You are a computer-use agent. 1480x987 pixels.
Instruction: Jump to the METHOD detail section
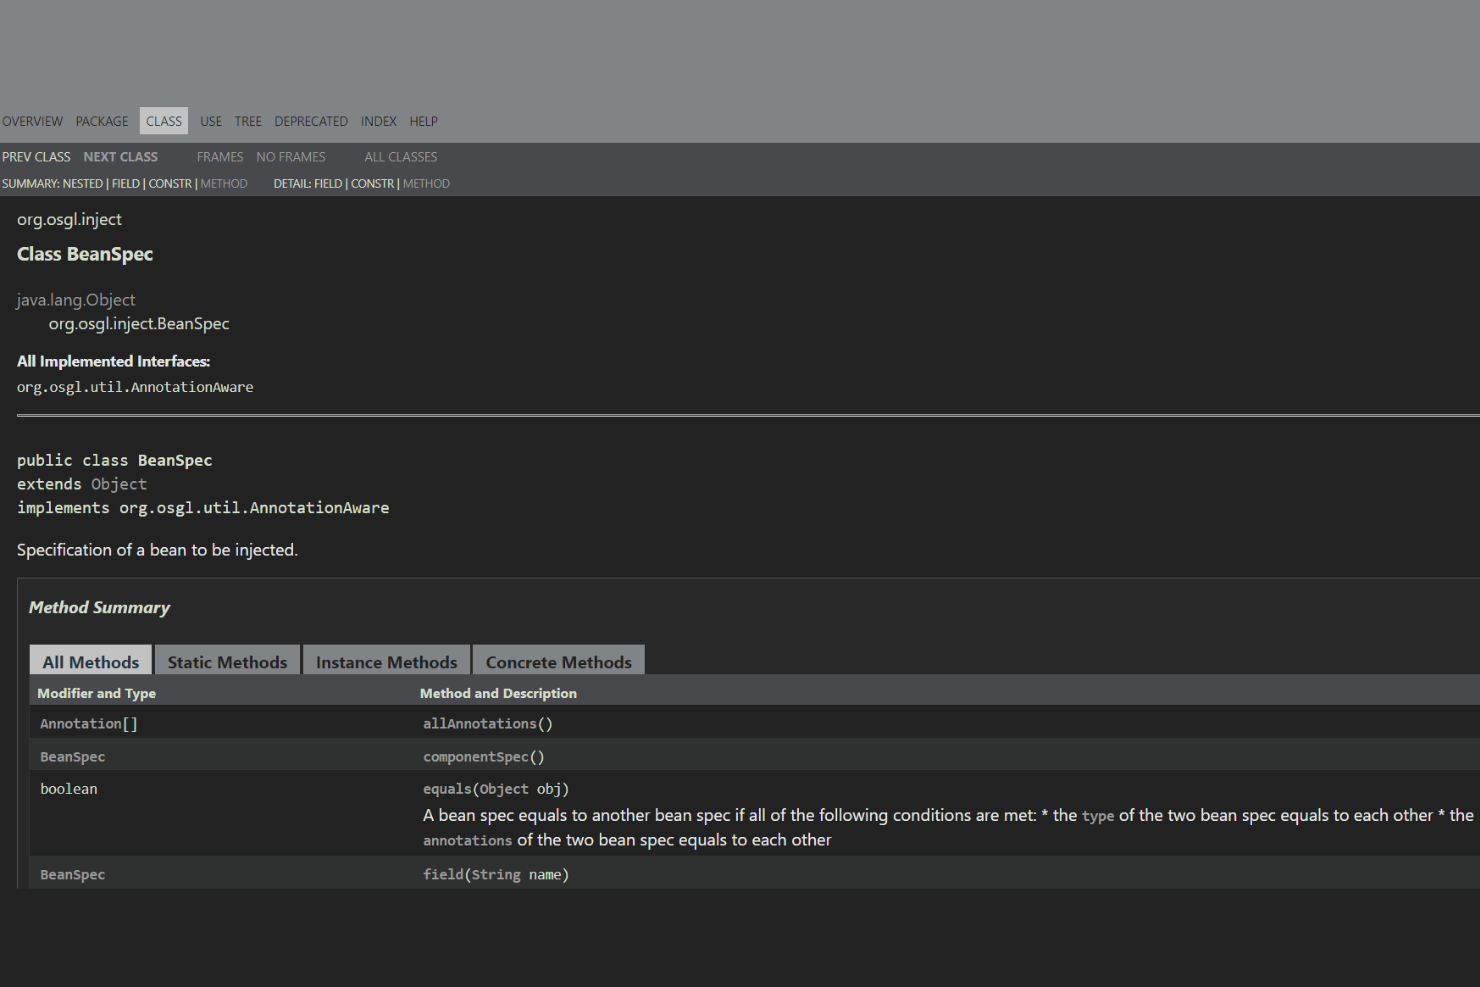coord(427,183)
